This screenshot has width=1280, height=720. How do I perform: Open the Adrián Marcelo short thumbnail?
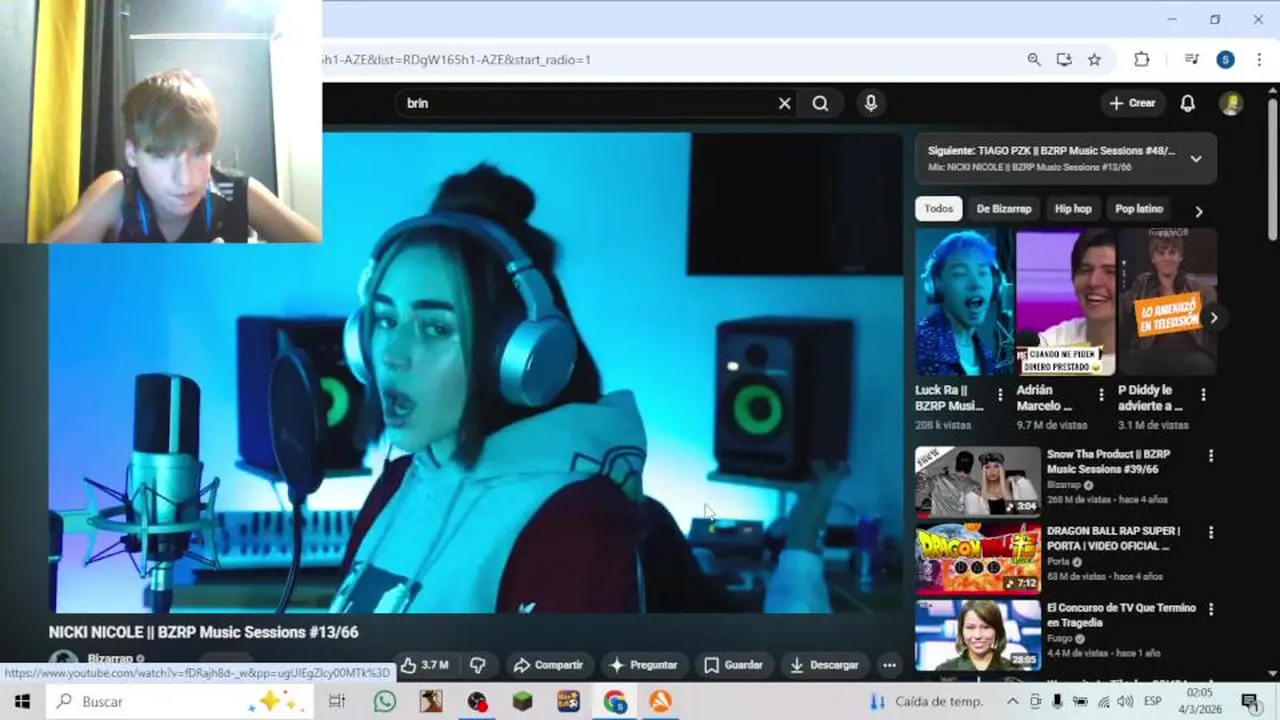1065,302
